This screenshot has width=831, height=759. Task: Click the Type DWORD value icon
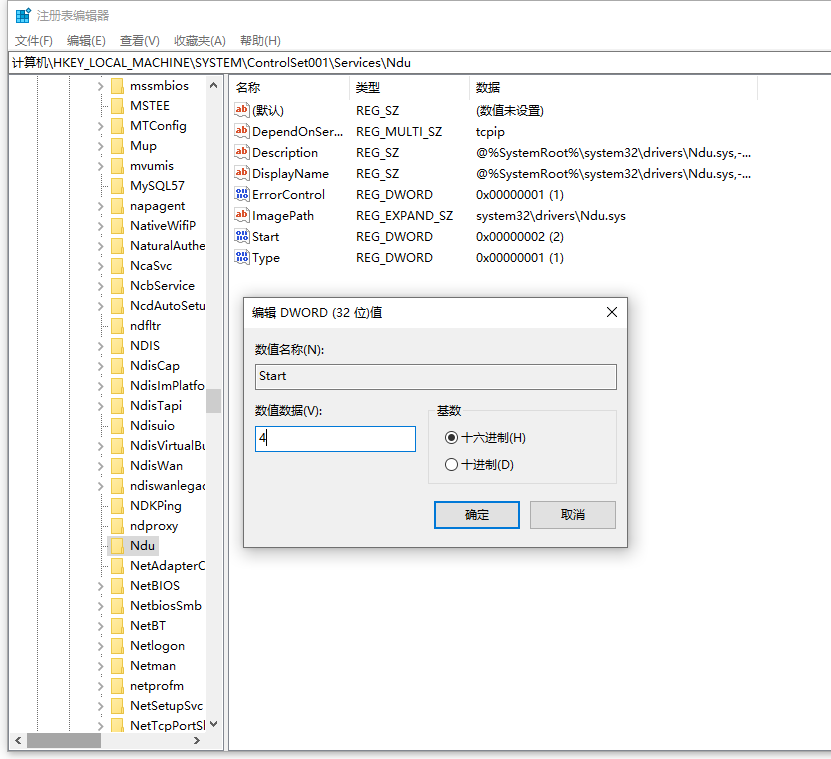pyautogui.click(x=241, y=257)
